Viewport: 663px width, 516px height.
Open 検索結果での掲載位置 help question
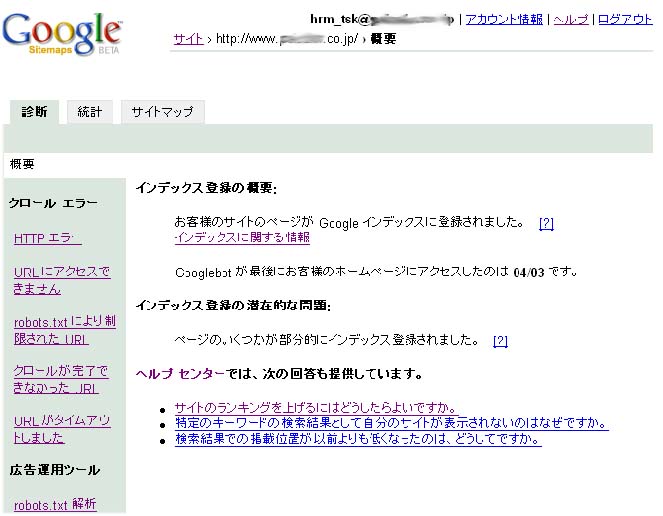pyautogui.click(x=358, y=439)
